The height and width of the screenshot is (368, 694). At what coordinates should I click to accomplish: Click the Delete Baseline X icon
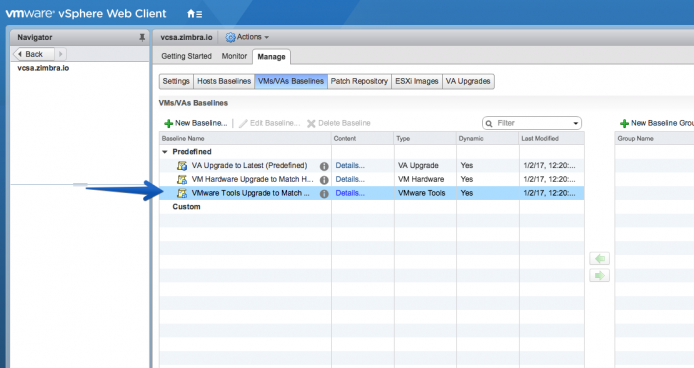[x=312, y=124]
